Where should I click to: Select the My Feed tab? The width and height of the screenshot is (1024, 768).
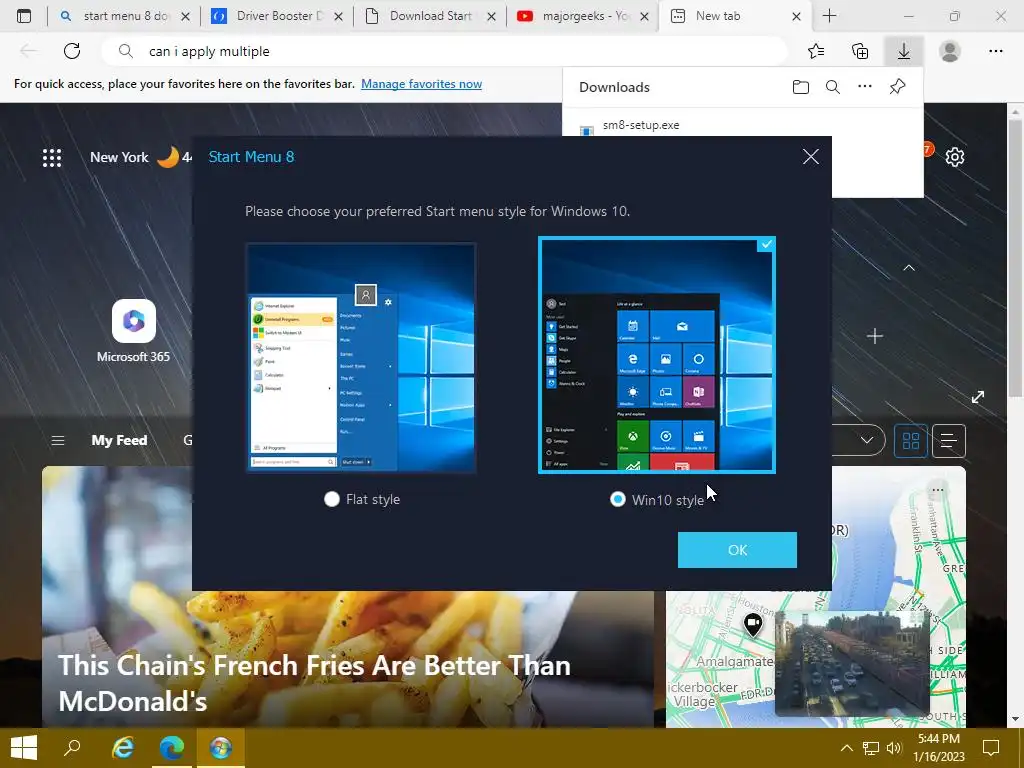119,440
